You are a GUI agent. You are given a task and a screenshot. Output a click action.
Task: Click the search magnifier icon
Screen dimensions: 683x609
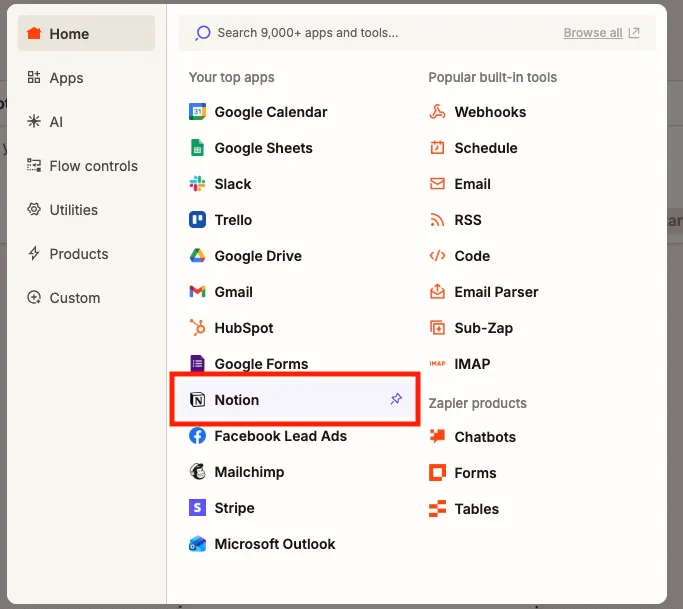point(203,33)
